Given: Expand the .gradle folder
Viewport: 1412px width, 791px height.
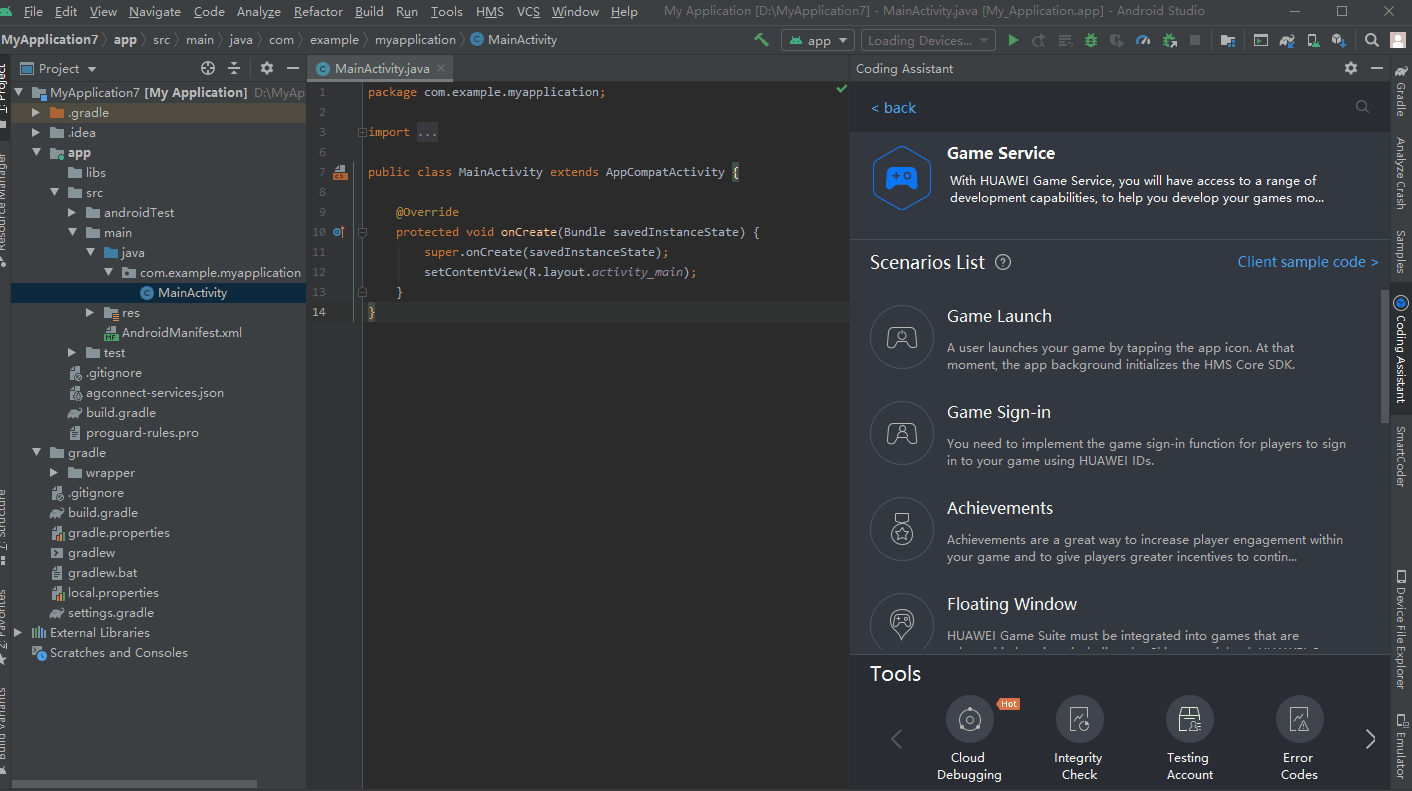Looking at the screenshot, I should click(36, 112).
